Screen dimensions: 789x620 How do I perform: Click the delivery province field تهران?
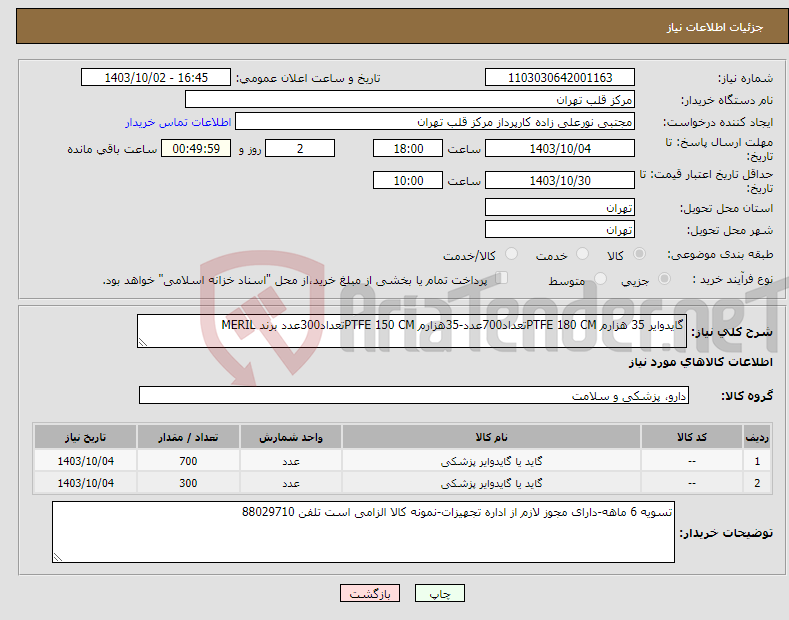560,207
